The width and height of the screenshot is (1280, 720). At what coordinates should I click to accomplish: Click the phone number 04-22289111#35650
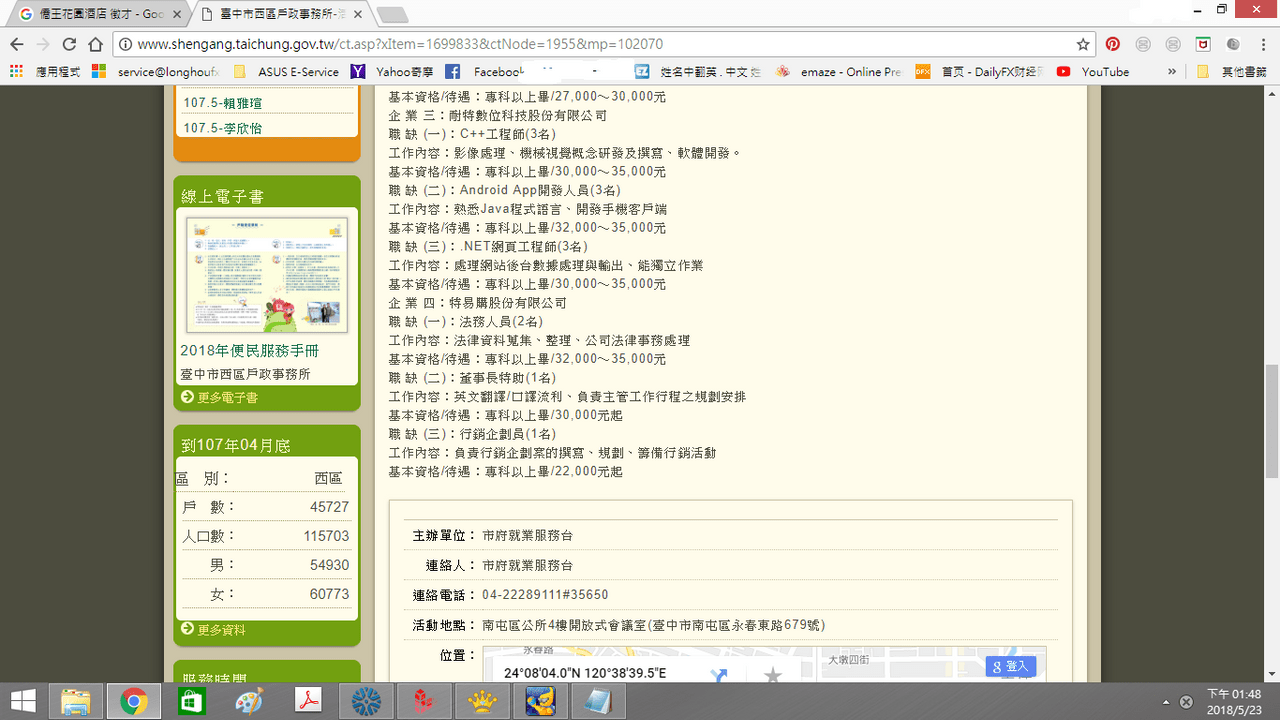(x=545, y=595)
